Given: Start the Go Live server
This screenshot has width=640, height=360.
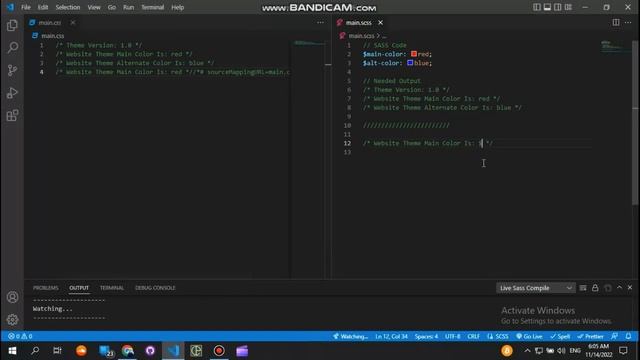Looking at the screenshot, I should coord(529,336).
